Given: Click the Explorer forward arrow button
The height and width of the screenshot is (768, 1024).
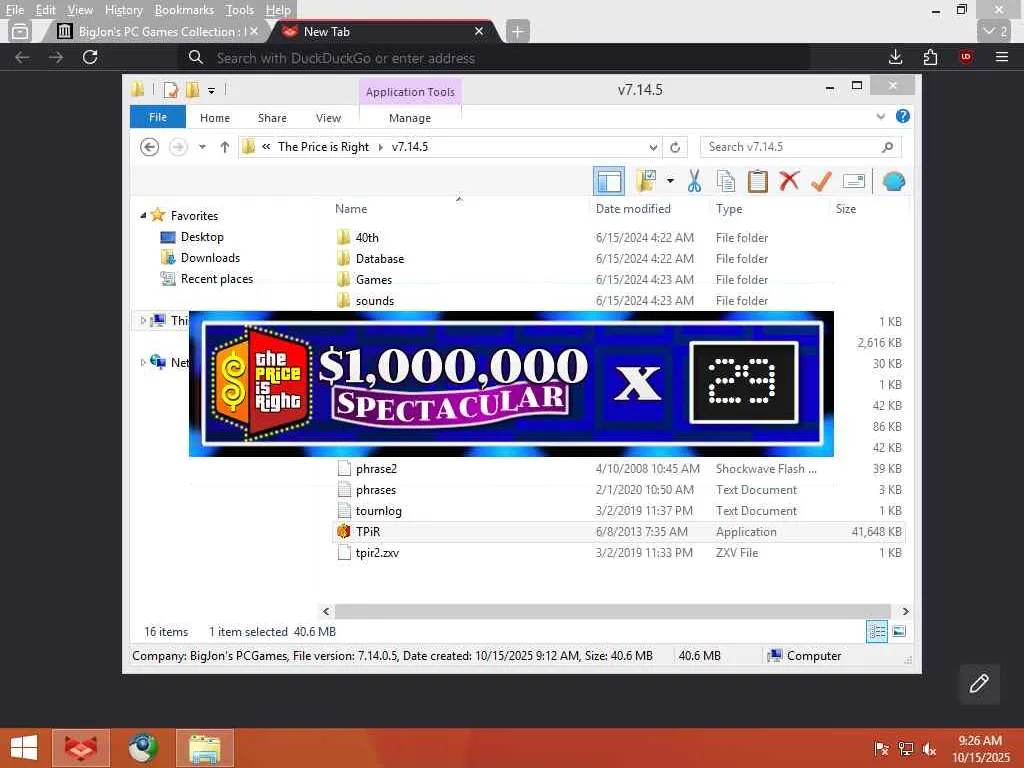Looking at the screenshot, I should coord(178,147).
